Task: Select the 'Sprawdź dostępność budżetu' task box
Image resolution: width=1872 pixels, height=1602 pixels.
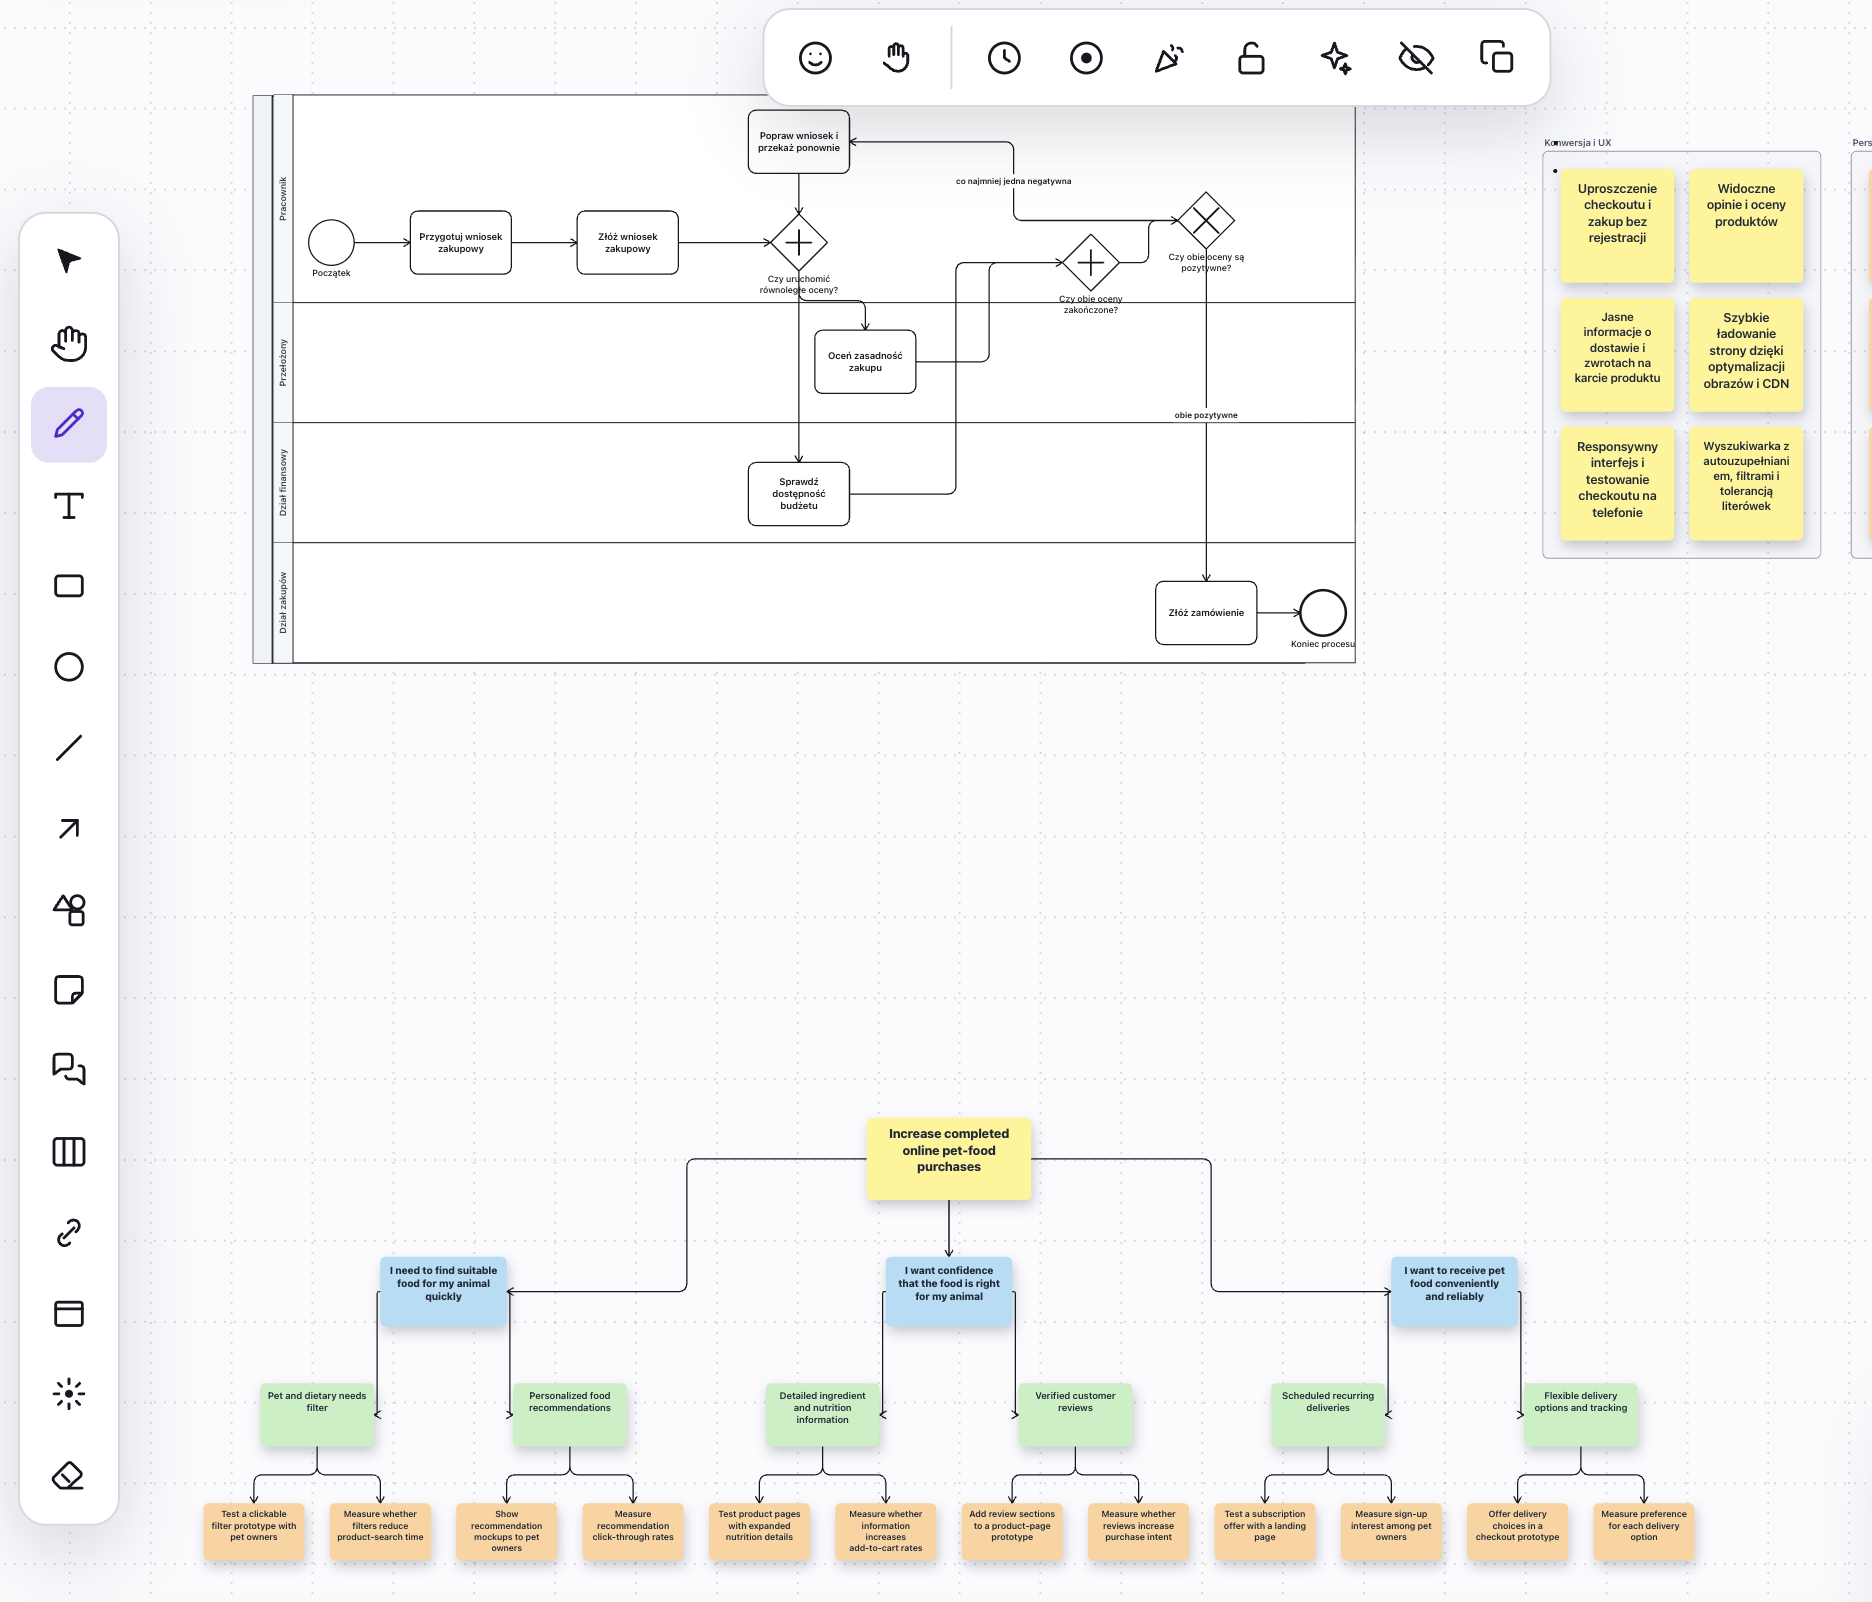Action: 799,494
